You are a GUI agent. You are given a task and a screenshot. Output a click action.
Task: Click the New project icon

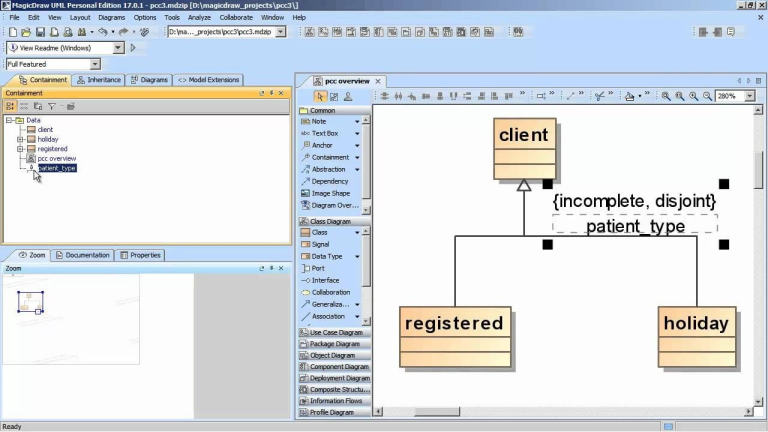(x=13, y=32)
